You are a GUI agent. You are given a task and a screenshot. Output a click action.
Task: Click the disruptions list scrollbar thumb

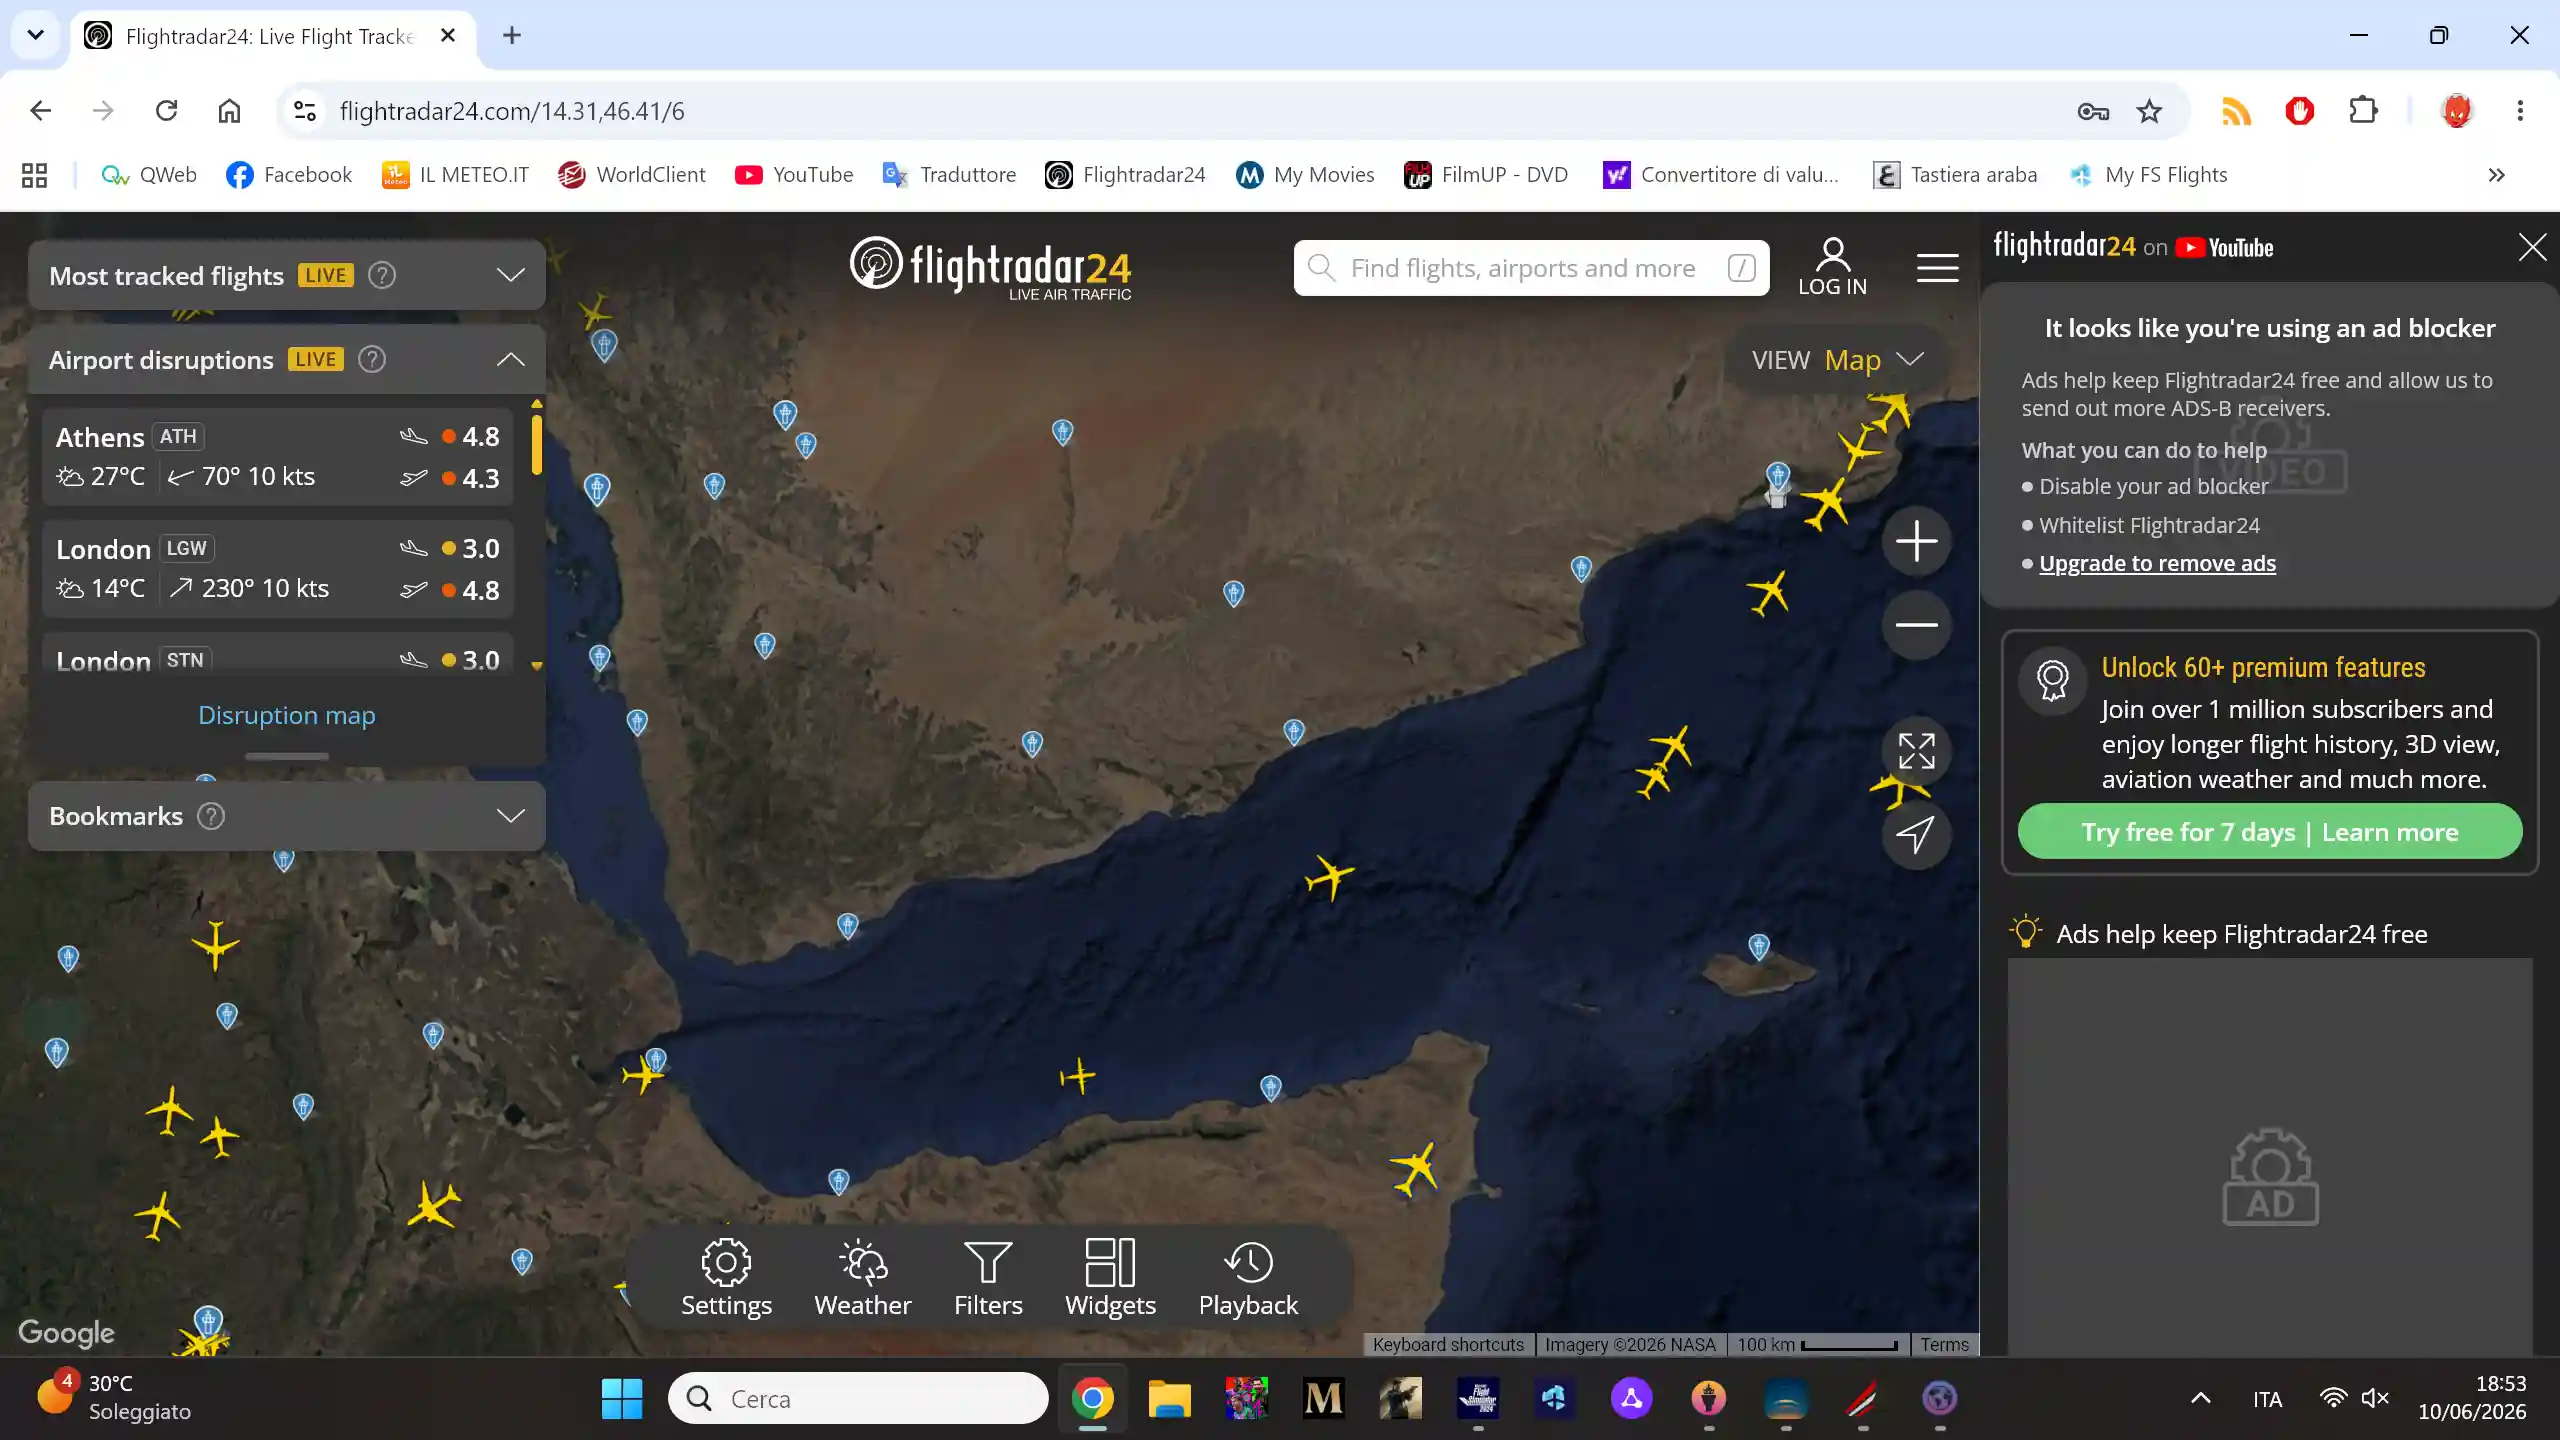pos(537,443)
